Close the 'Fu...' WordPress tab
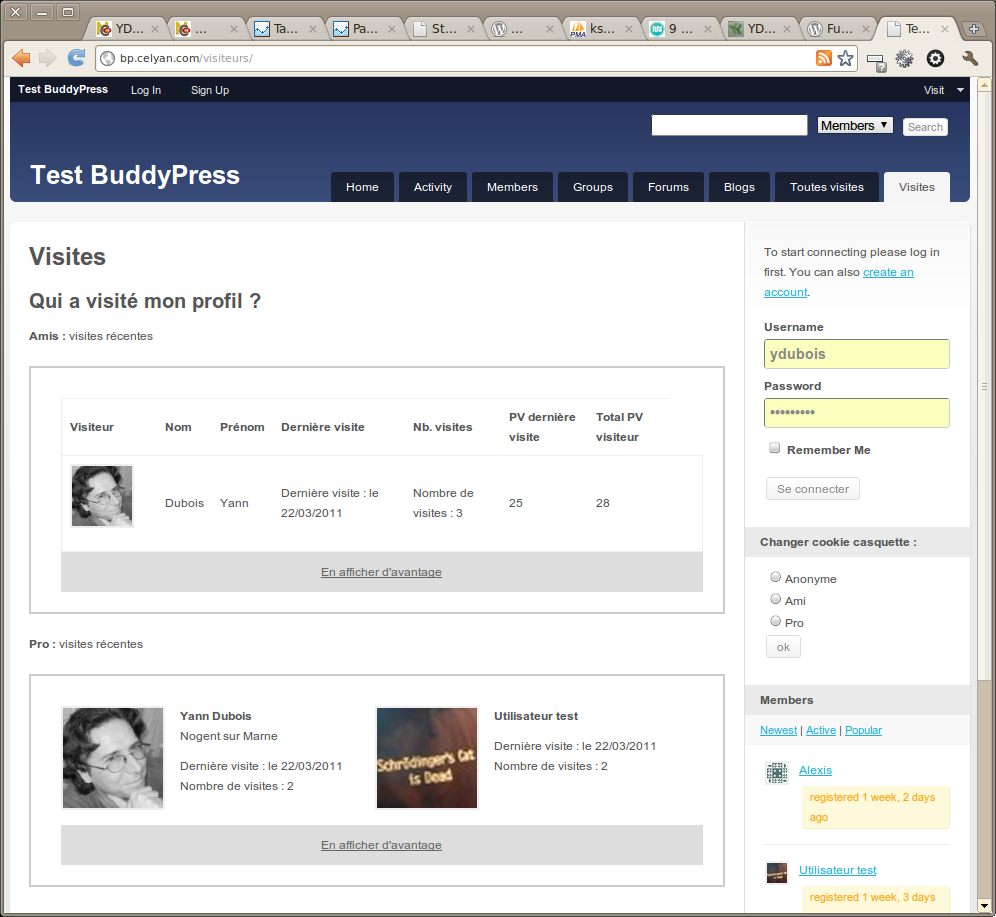 [866, 29]
